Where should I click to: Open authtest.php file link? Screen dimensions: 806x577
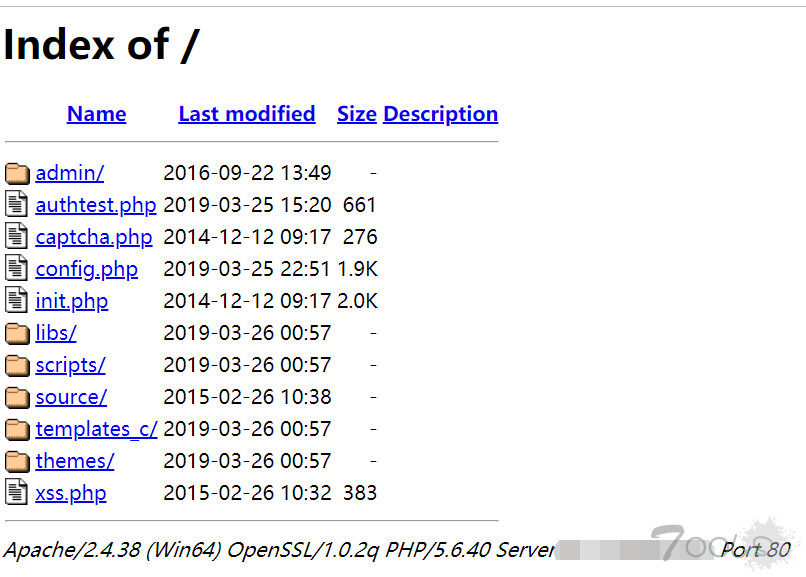pos(96,205)
